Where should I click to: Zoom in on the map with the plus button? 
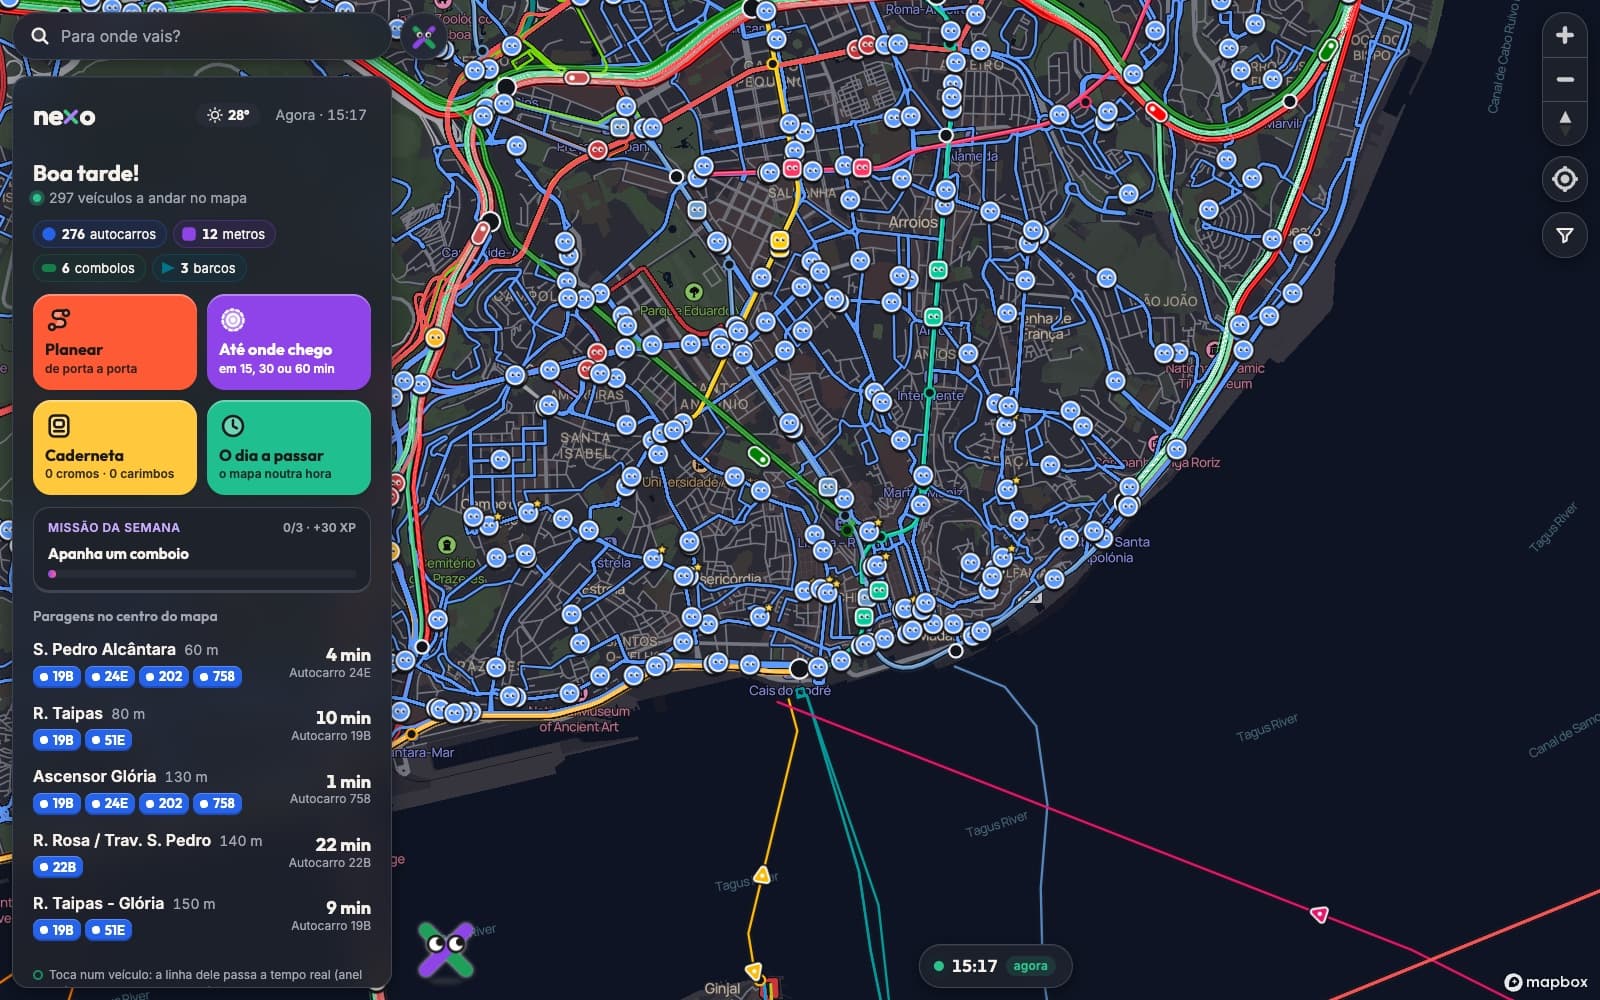(x=1565, y=36)
